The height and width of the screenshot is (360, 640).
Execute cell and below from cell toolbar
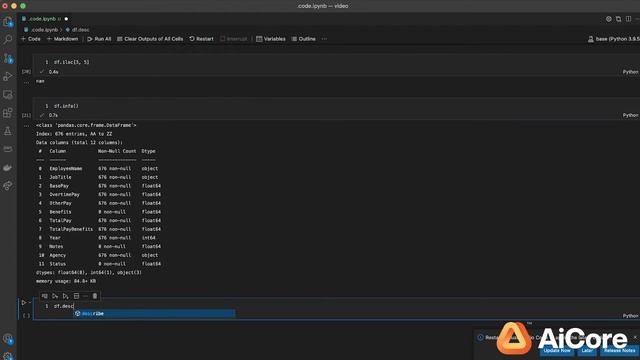point(66,296)
